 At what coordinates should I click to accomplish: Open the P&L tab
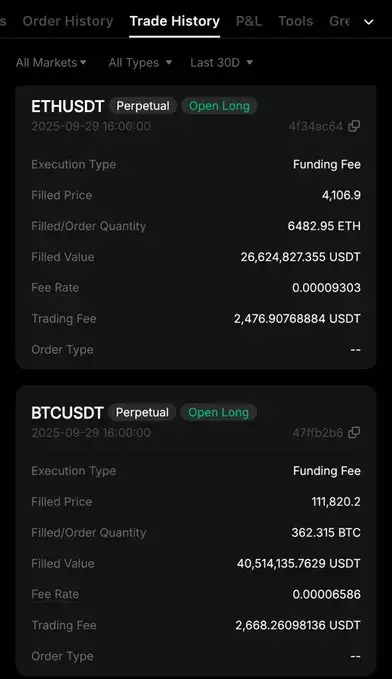pyautogui.click(x=249, y=21)
